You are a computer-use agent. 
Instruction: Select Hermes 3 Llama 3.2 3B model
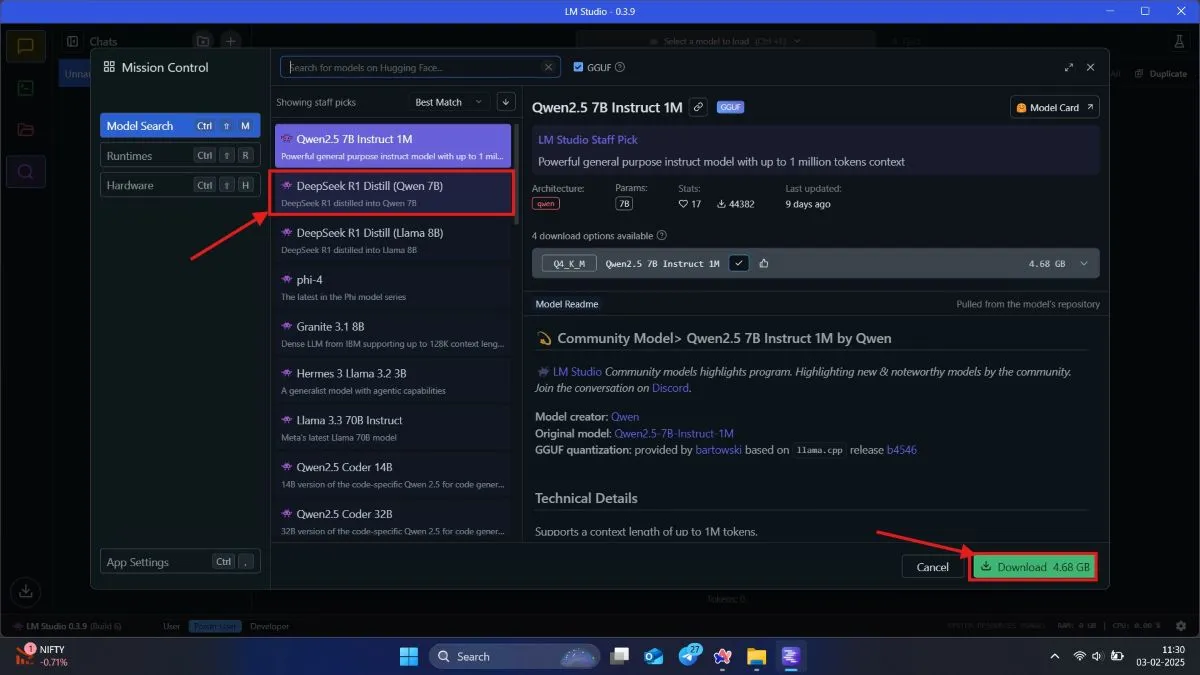coord(393,381)
